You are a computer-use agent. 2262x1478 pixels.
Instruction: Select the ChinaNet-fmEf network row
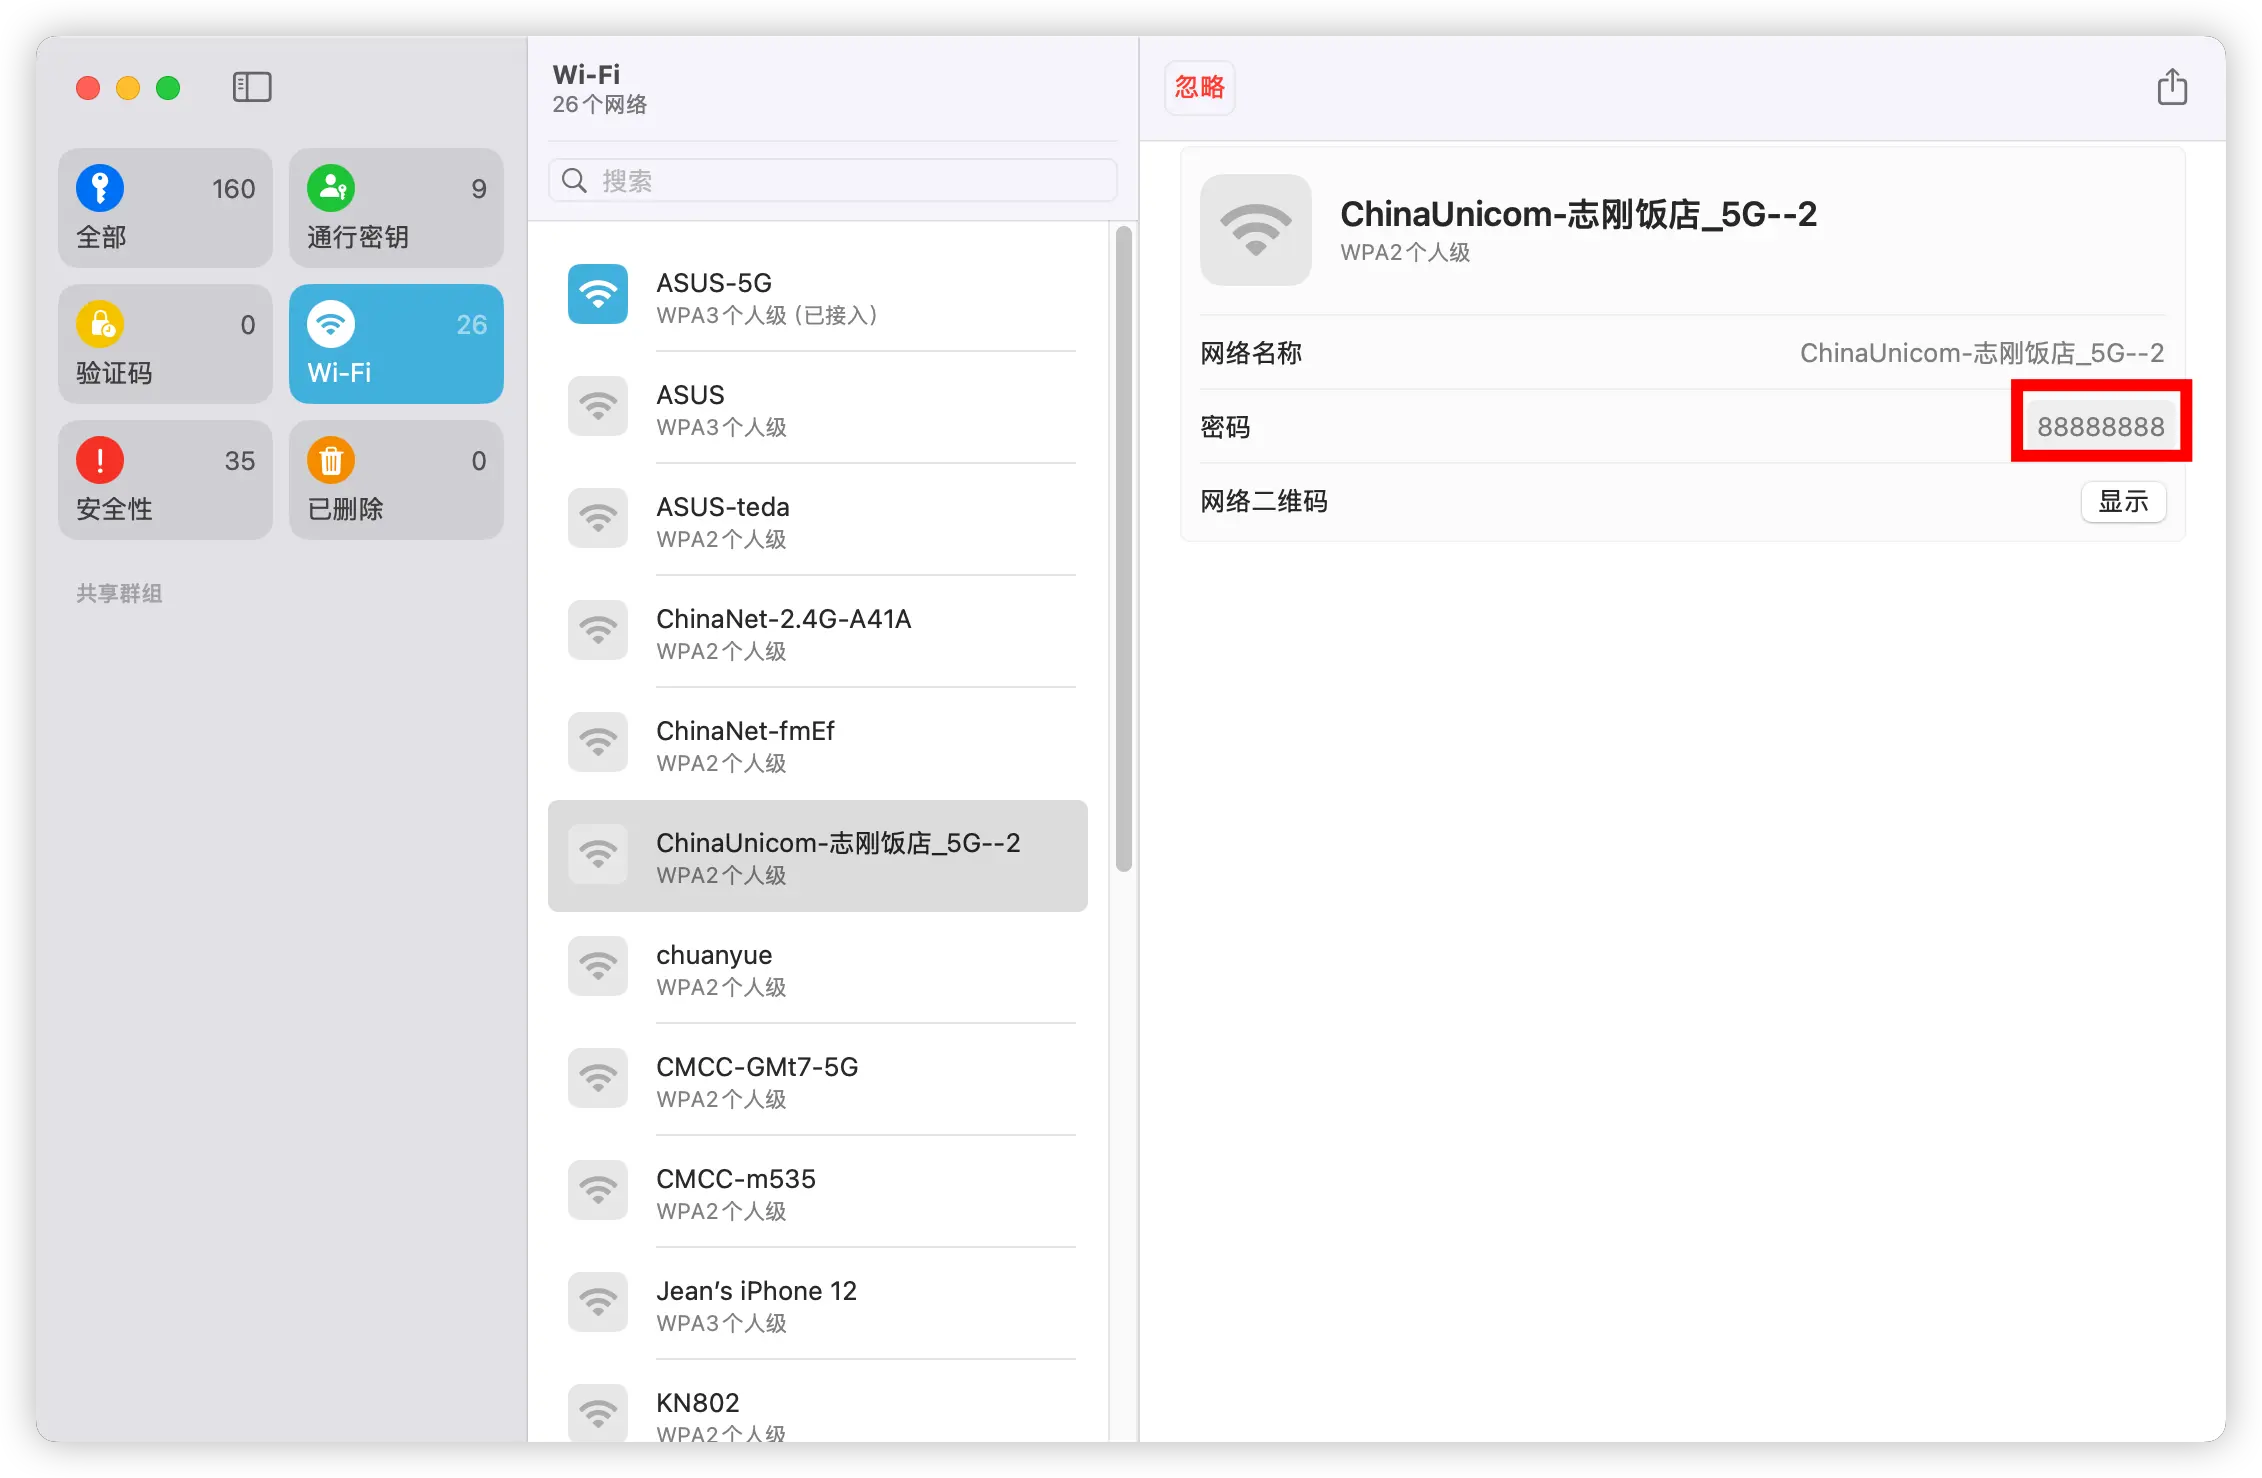click(818, 744)
